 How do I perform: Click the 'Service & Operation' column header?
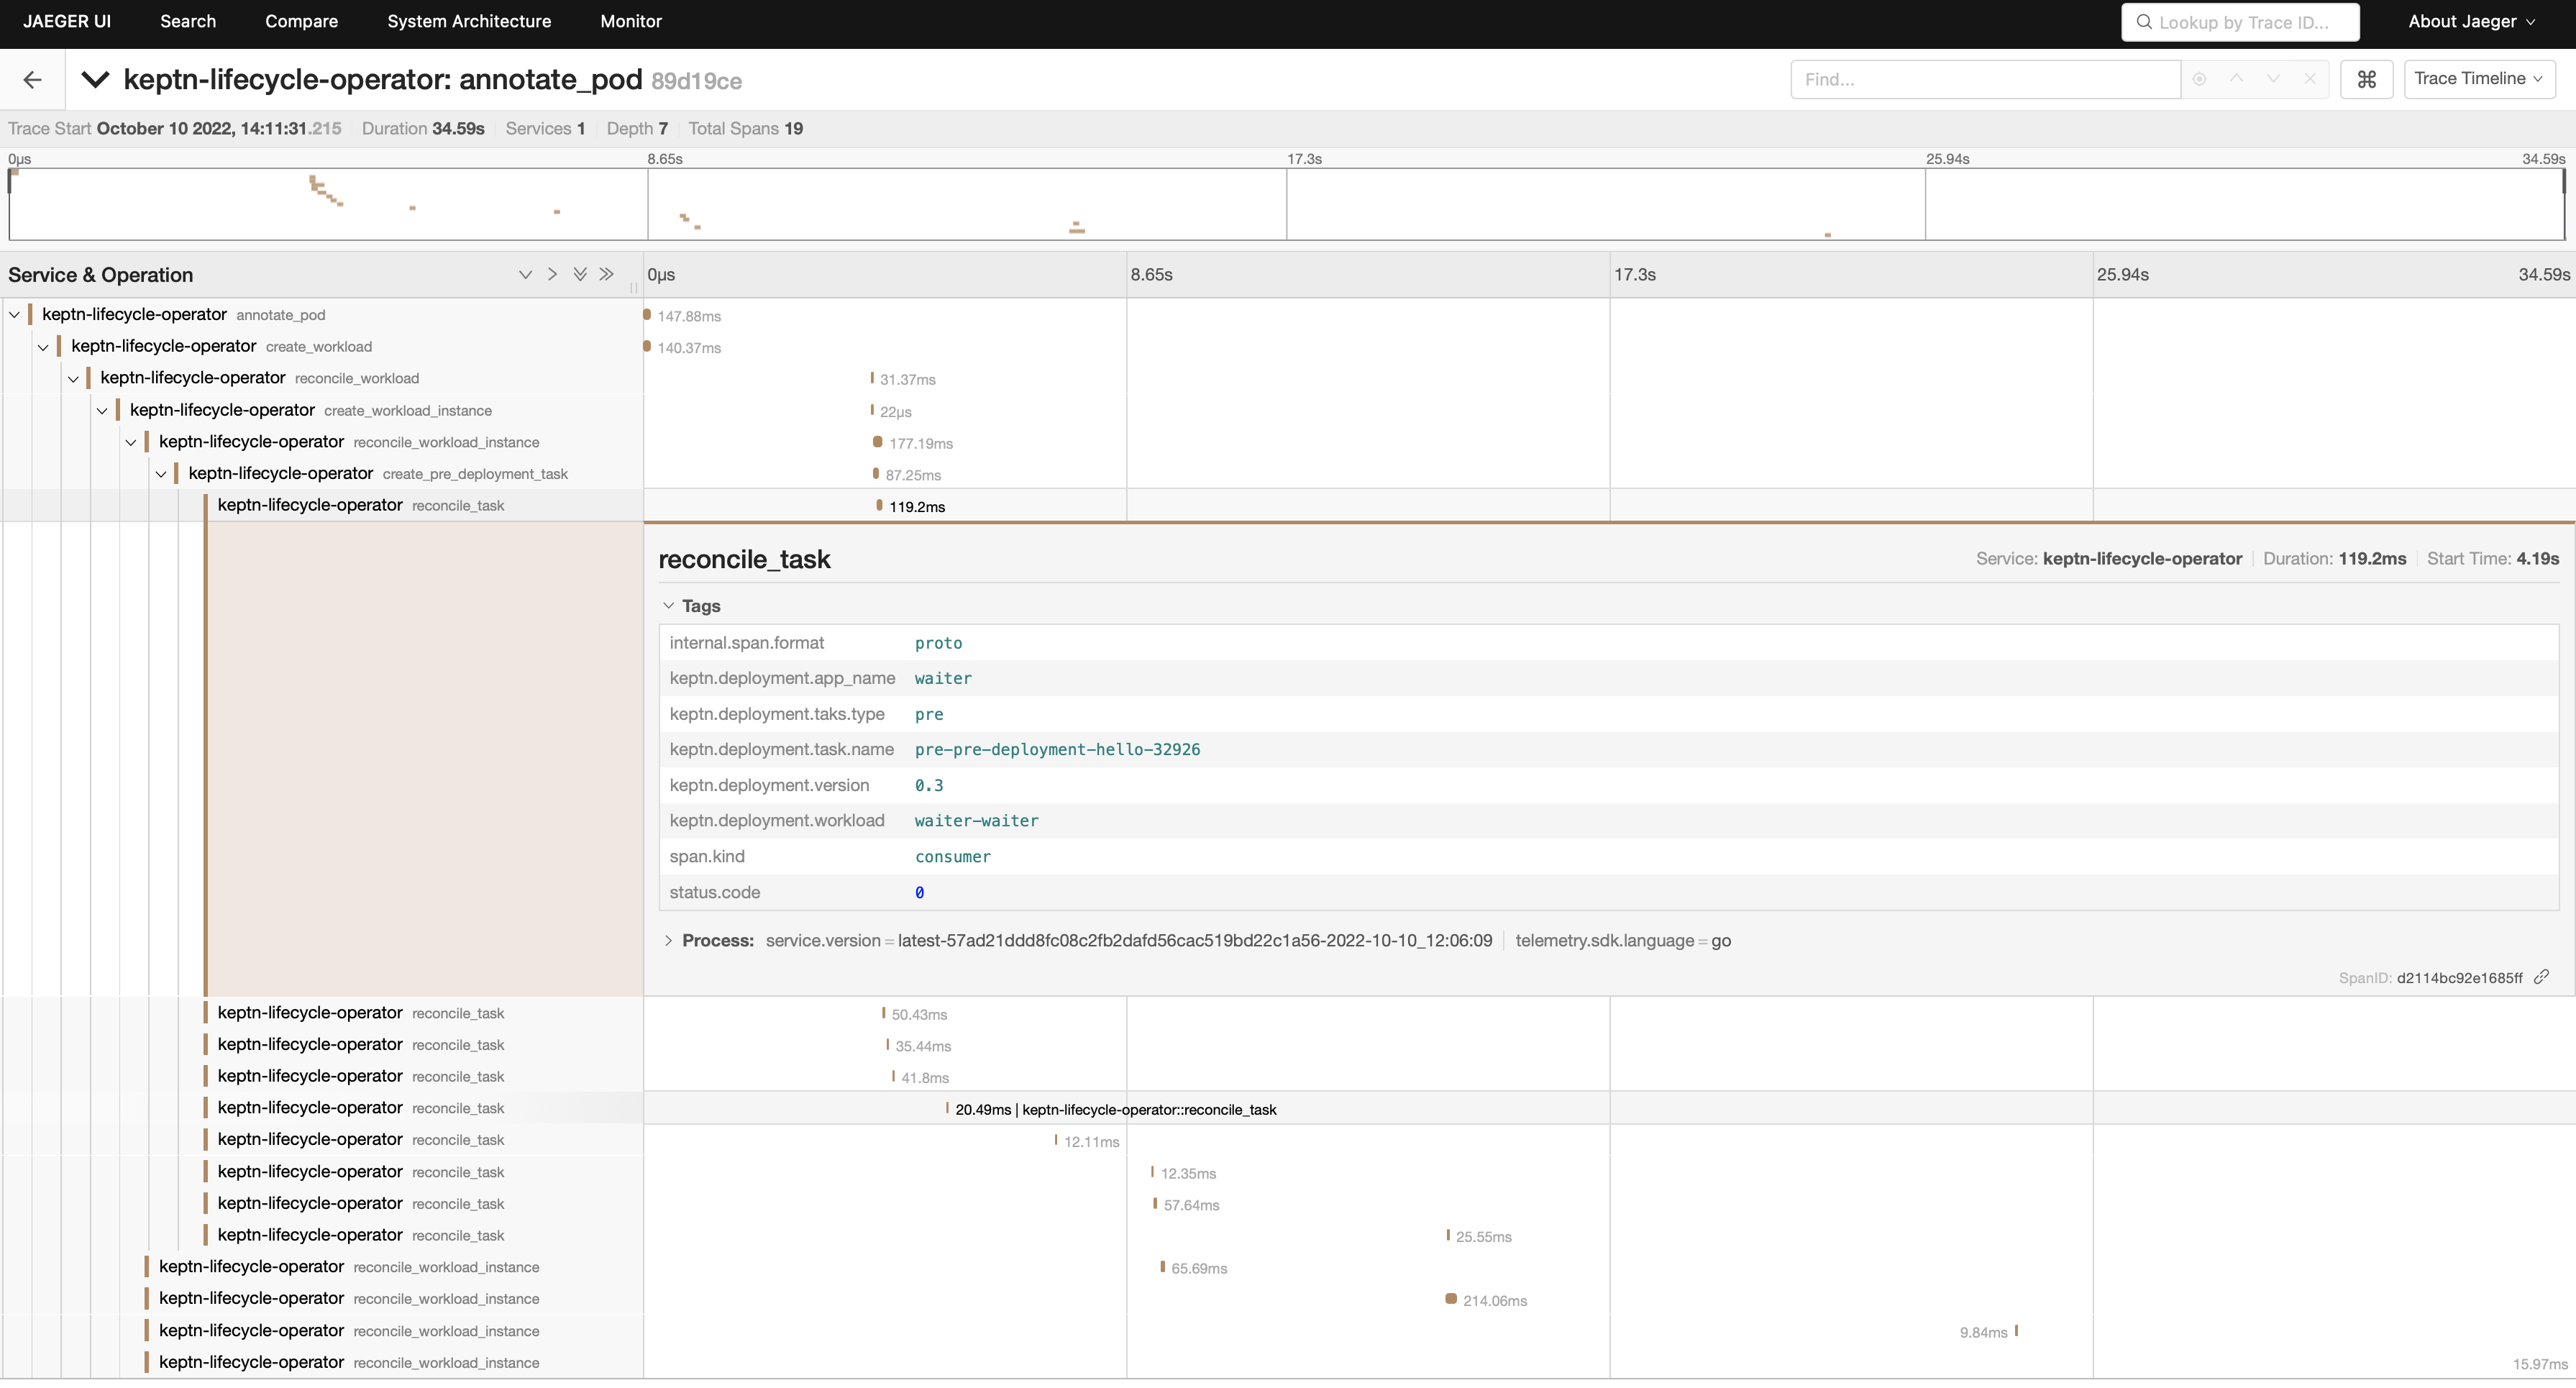point(101,275)
